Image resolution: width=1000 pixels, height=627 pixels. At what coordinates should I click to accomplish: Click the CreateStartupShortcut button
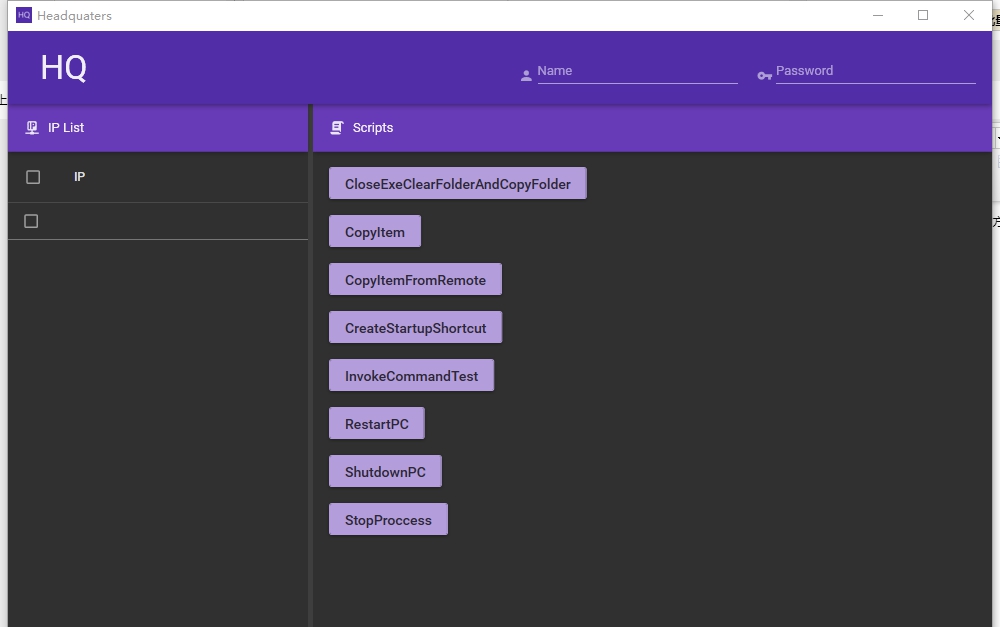point(415,328)
